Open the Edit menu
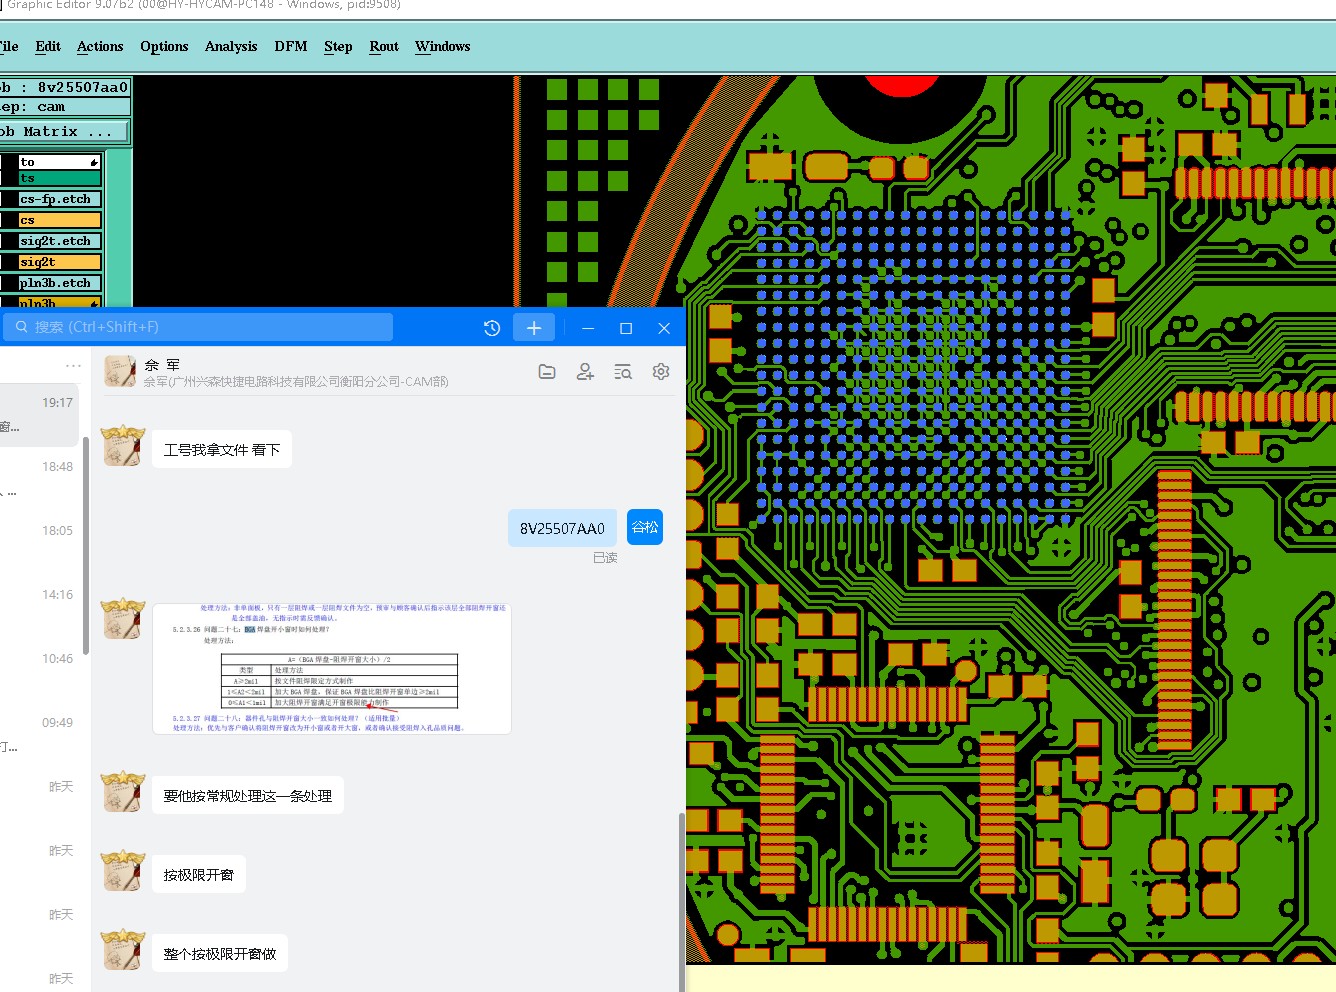Viewport: 1336px width, 992px height. (x=48, y=46)
